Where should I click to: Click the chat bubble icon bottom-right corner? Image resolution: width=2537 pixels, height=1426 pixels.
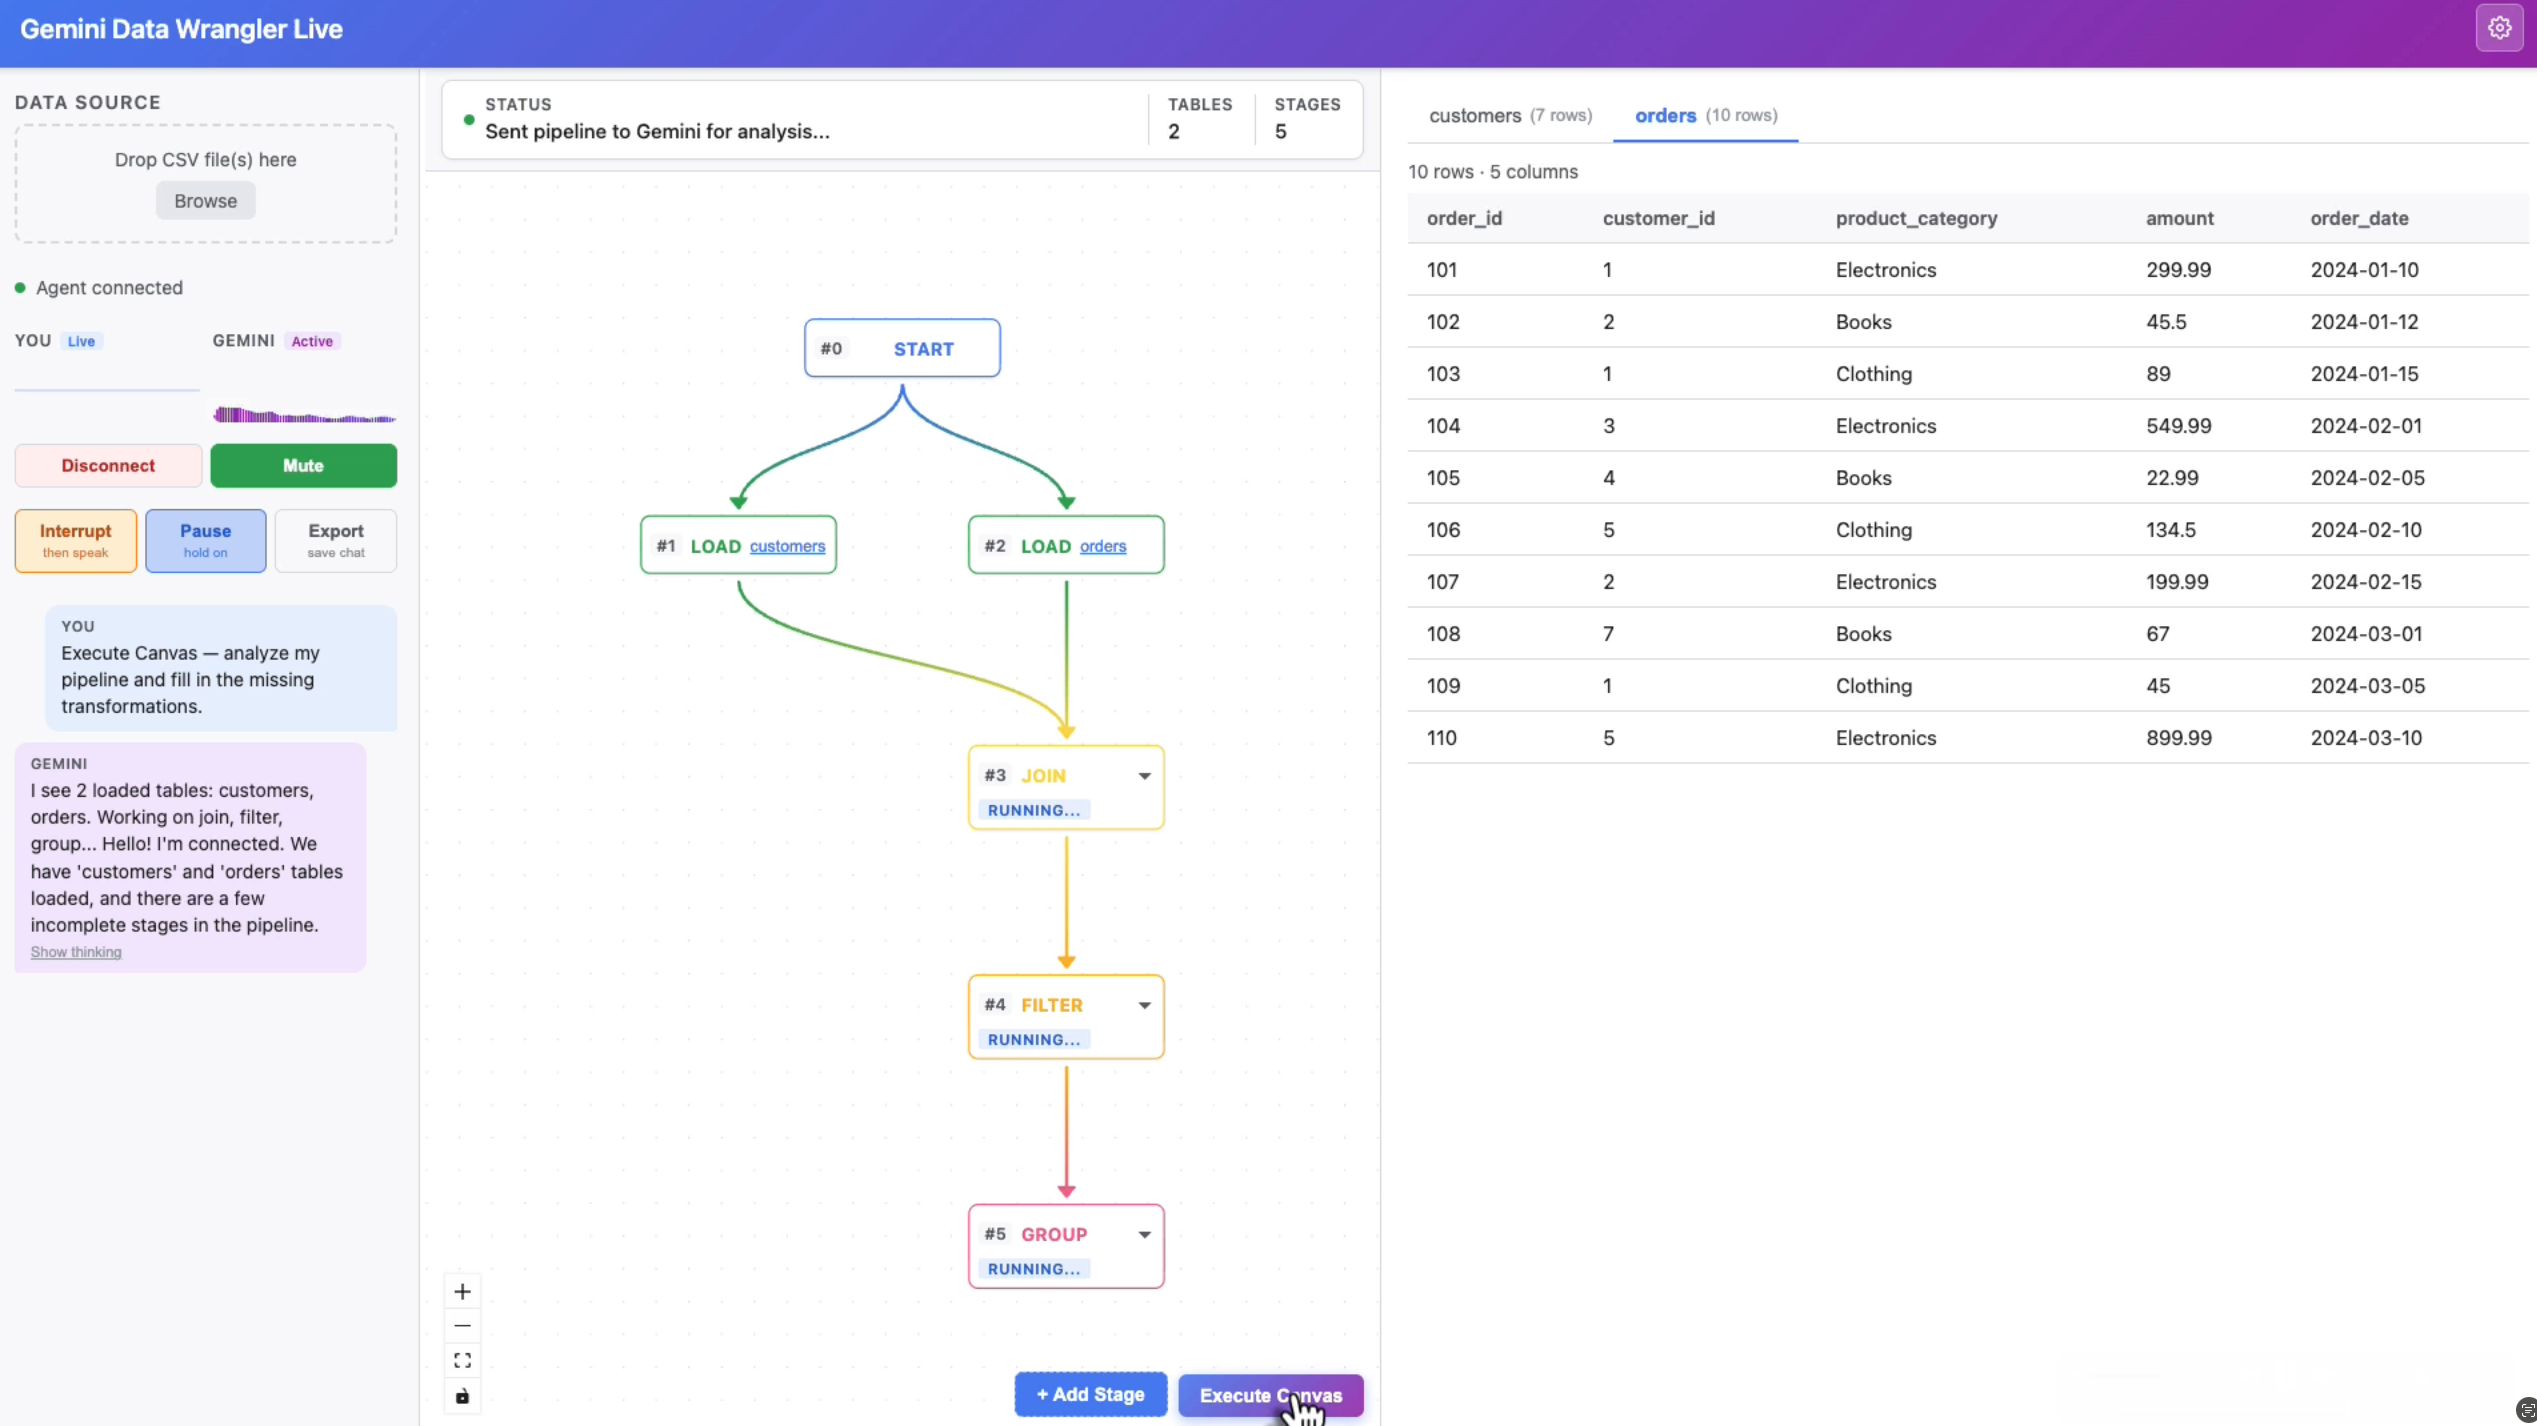click(x=2525, y=1410)
